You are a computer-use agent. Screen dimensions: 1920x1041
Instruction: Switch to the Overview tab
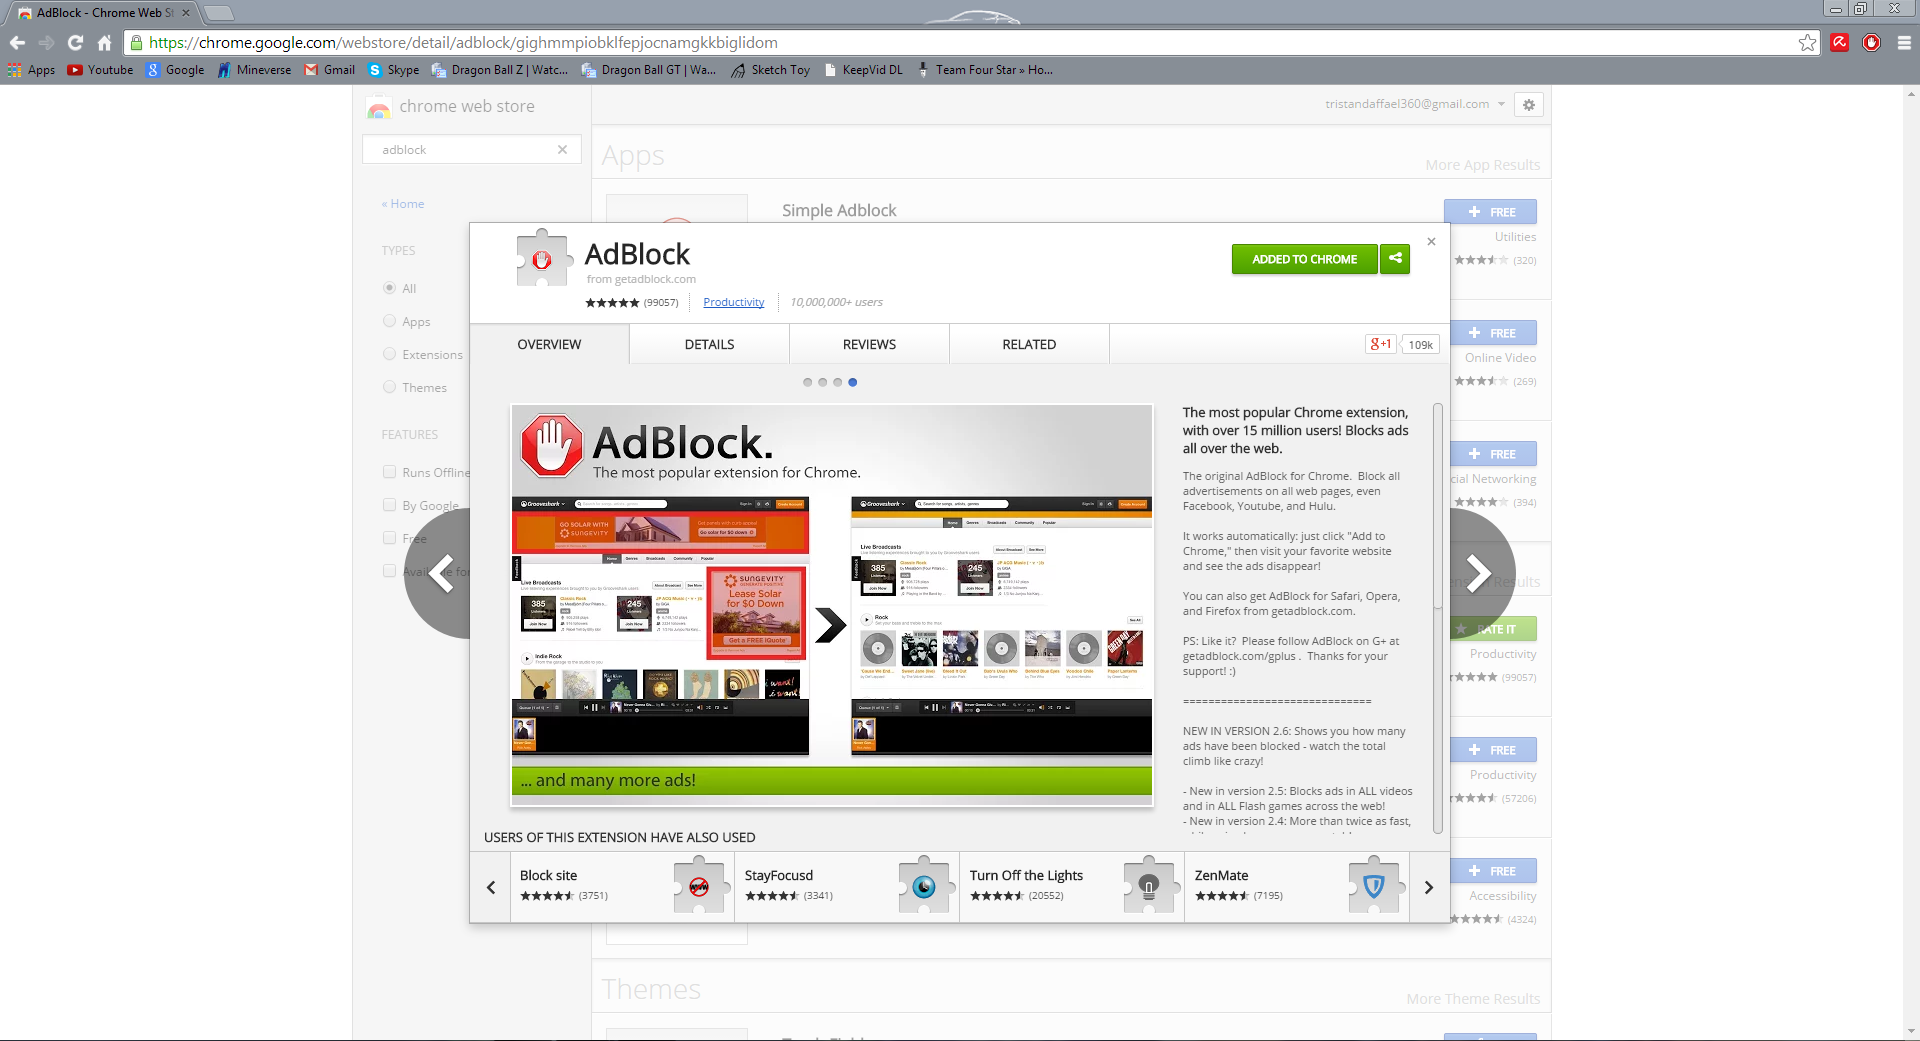point(549,344)
